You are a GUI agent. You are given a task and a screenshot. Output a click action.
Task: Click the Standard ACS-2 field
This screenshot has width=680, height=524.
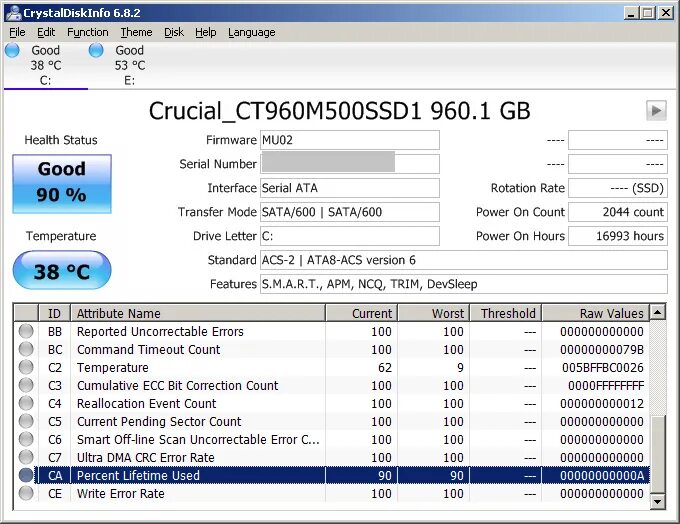pos(464,260)
